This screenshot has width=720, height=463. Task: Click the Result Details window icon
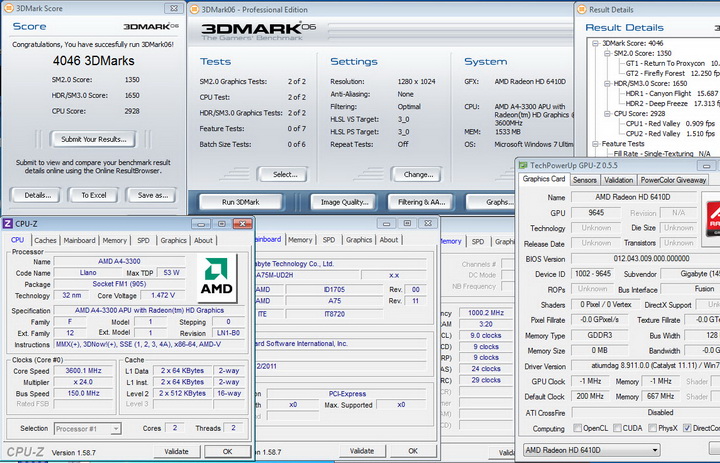coord(583,8)
